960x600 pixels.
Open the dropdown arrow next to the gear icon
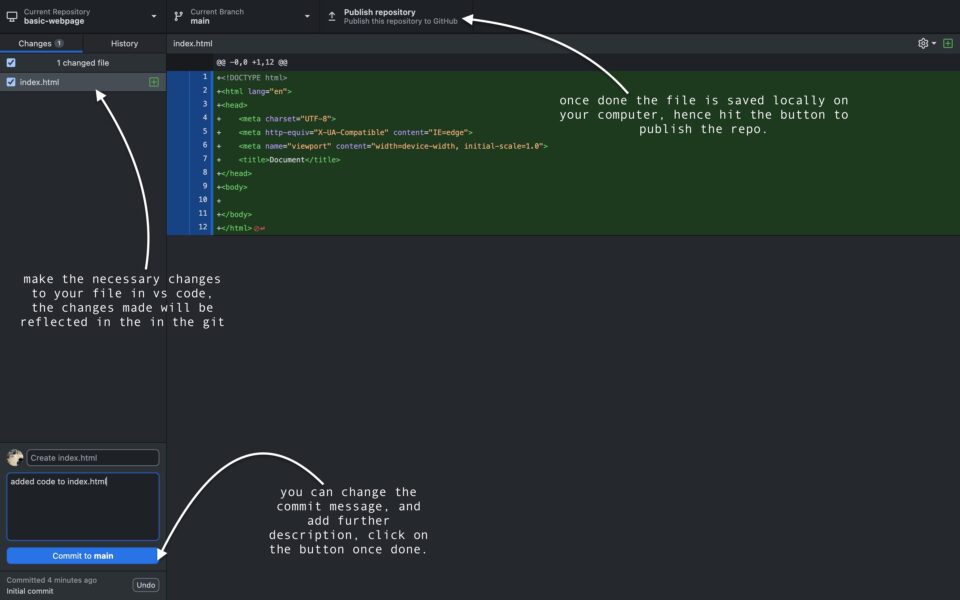click(935, 43)
